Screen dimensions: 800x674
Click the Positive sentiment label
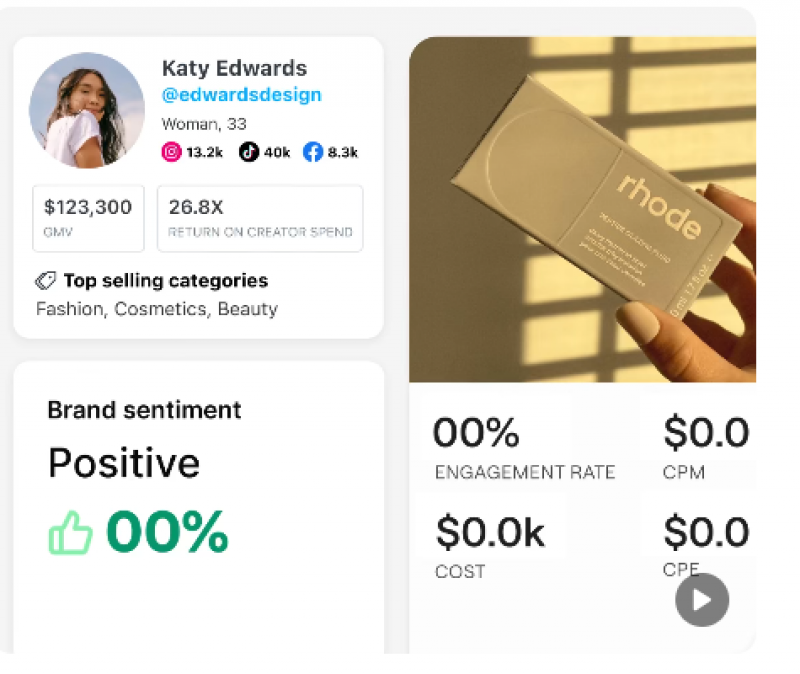tap(124, 463)
